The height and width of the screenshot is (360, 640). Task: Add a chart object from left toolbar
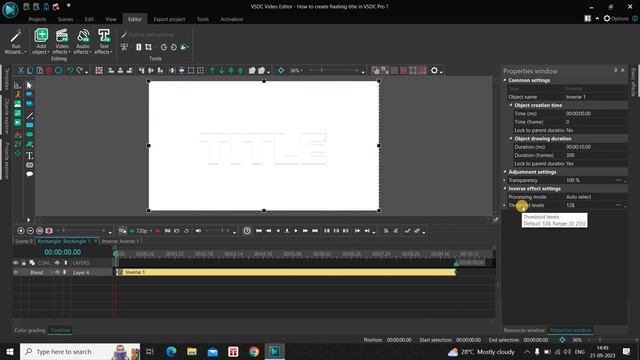pyautogui.click(x=18, y=85)
